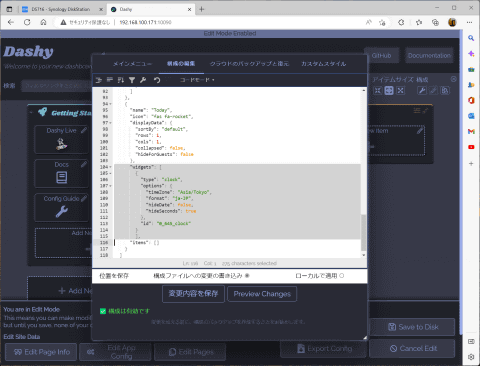Collapse options block at line 107

(111, 186)
